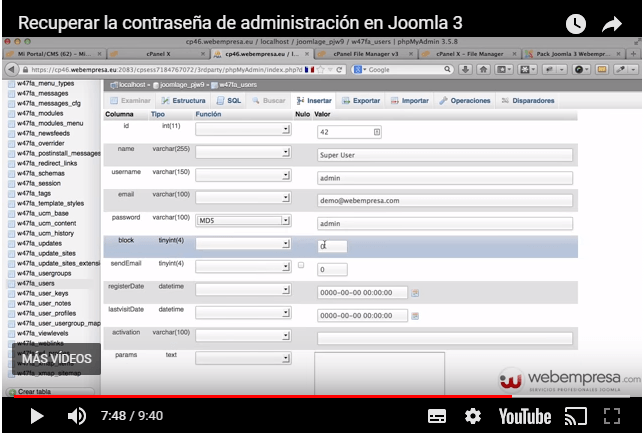Open calendar icon beside registerDate value
The image size is (644, 433).
tap(415, 293)
